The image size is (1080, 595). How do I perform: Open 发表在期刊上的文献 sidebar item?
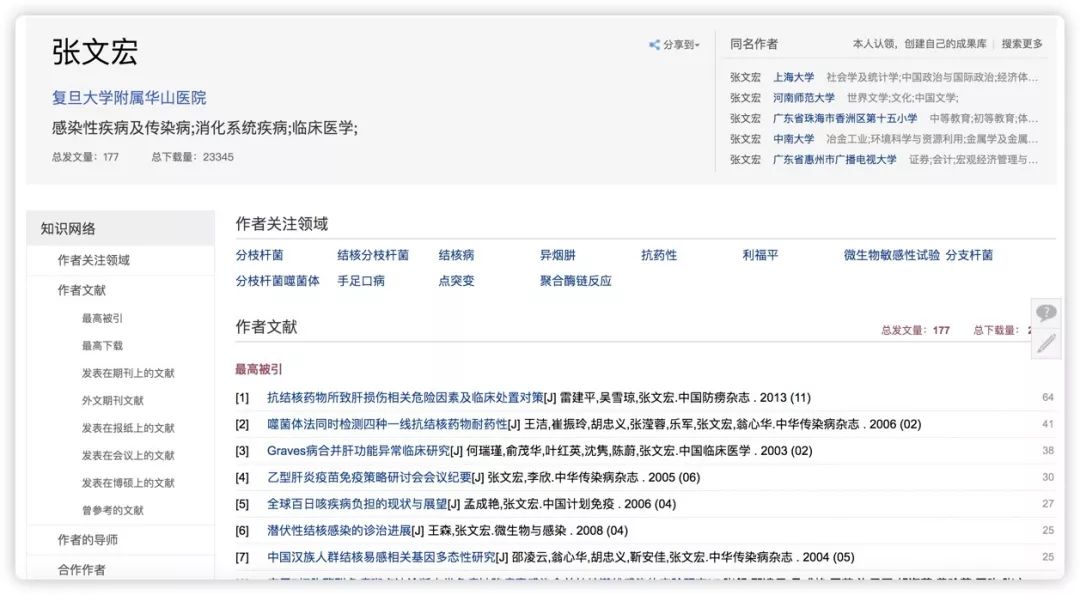click(x=128, y=373)
